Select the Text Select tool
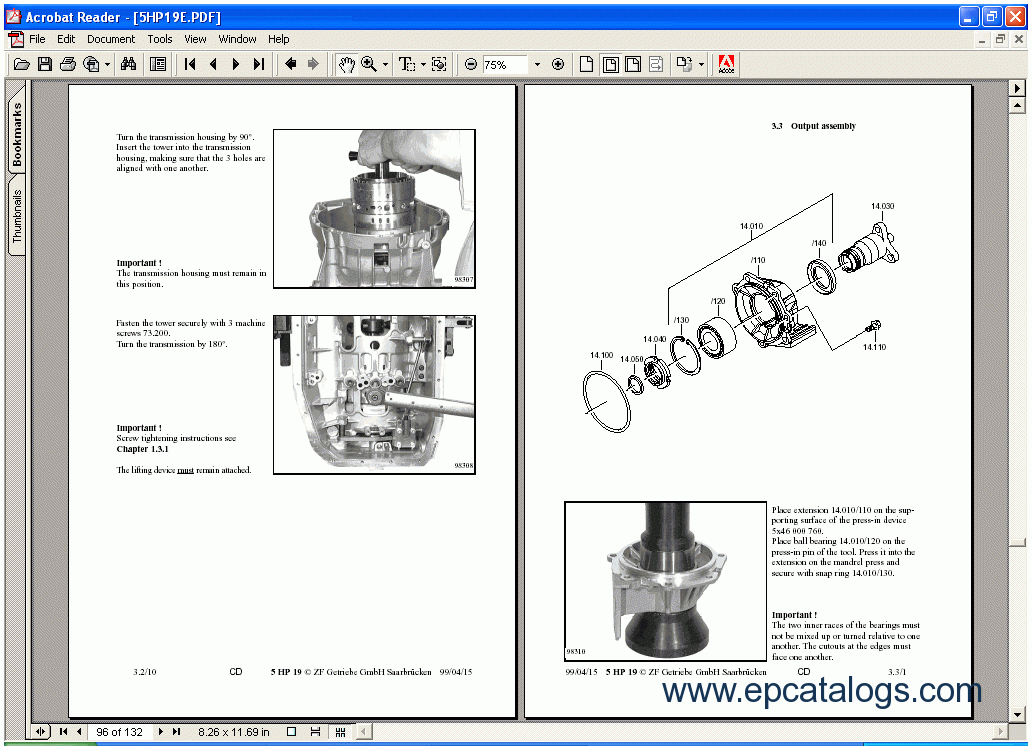The image size is (1032, 746). point(406,64)
